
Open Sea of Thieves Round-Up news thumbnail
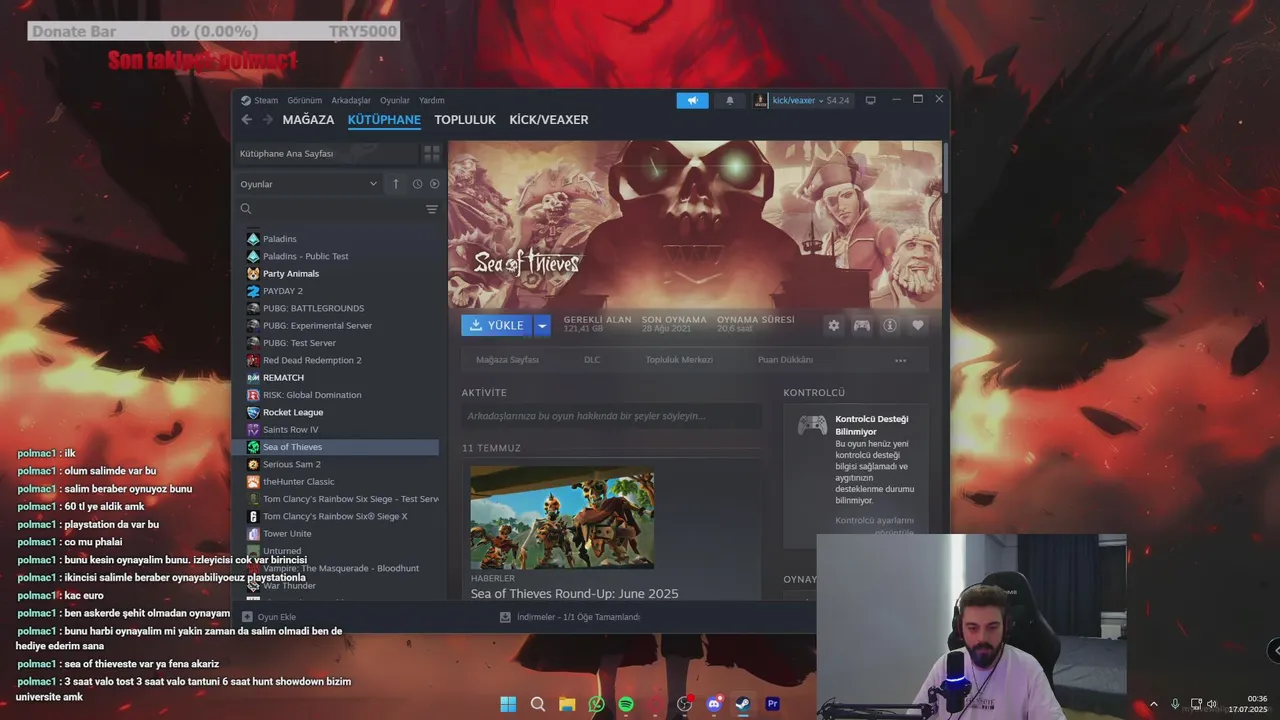pyautogui.click(x=562, y=518)
